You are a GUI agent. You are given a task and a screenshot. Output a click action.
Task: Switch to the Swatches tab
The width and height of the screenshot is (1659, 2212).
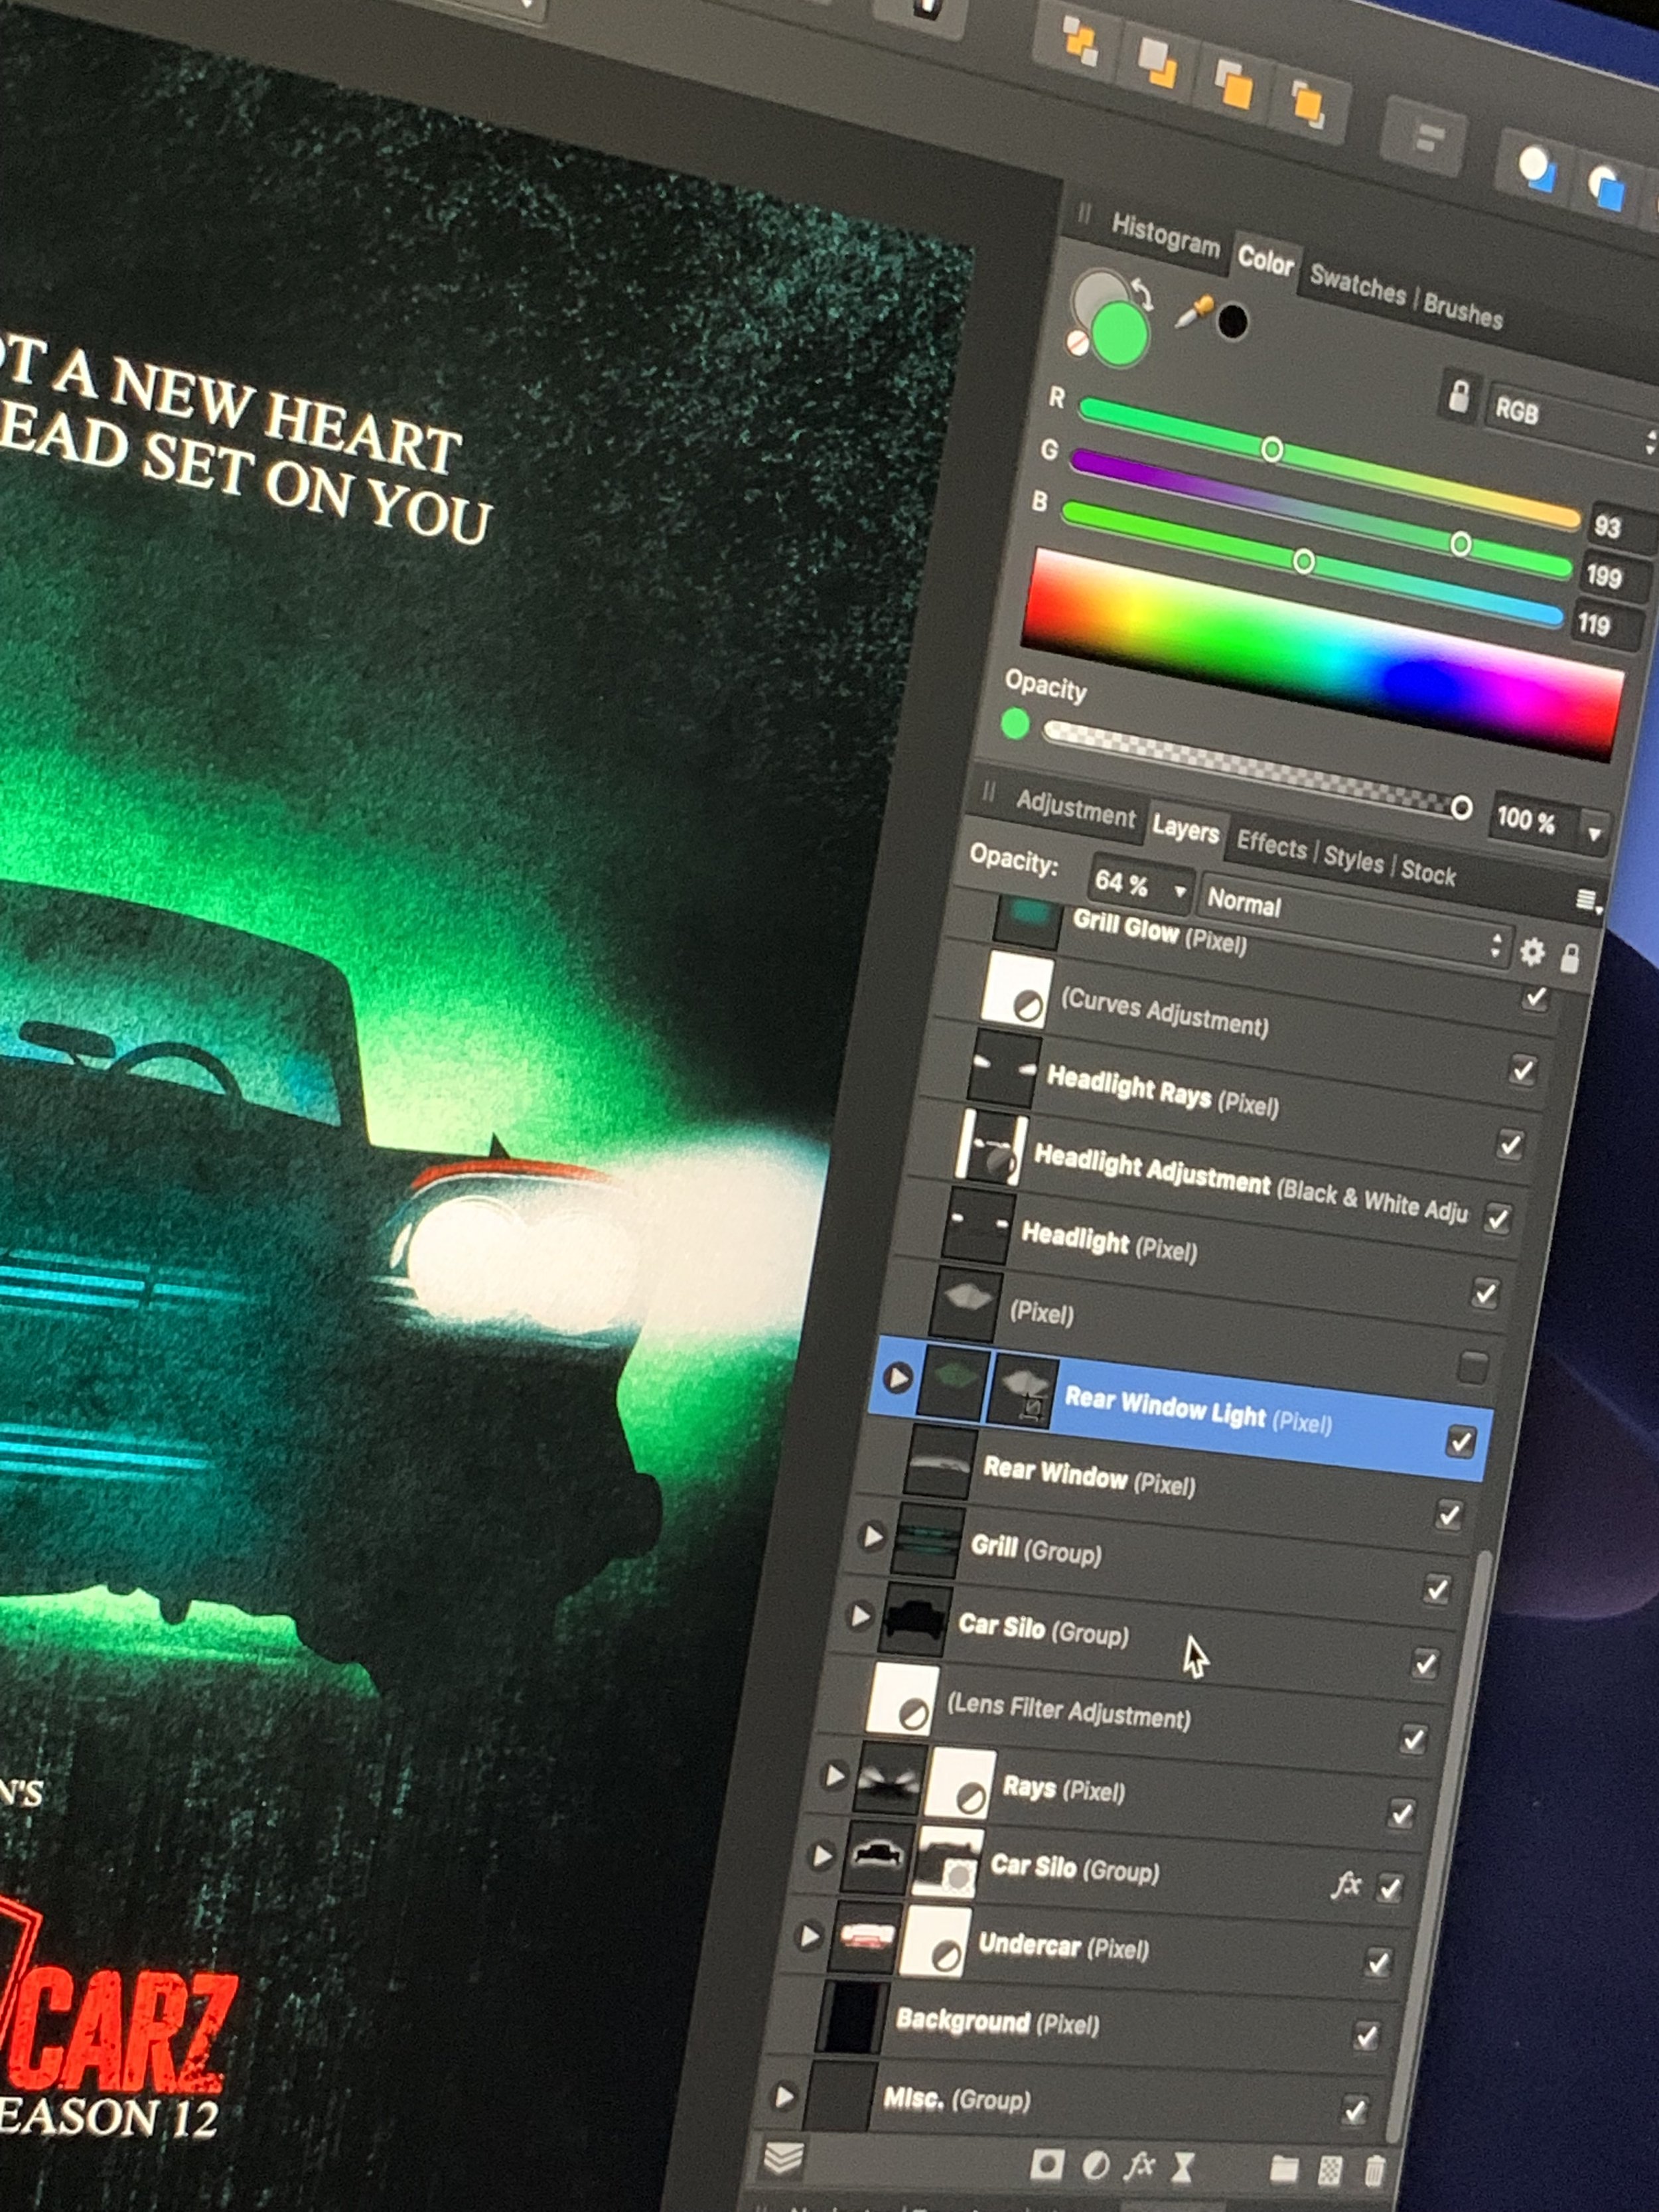tap(1357, 286)
